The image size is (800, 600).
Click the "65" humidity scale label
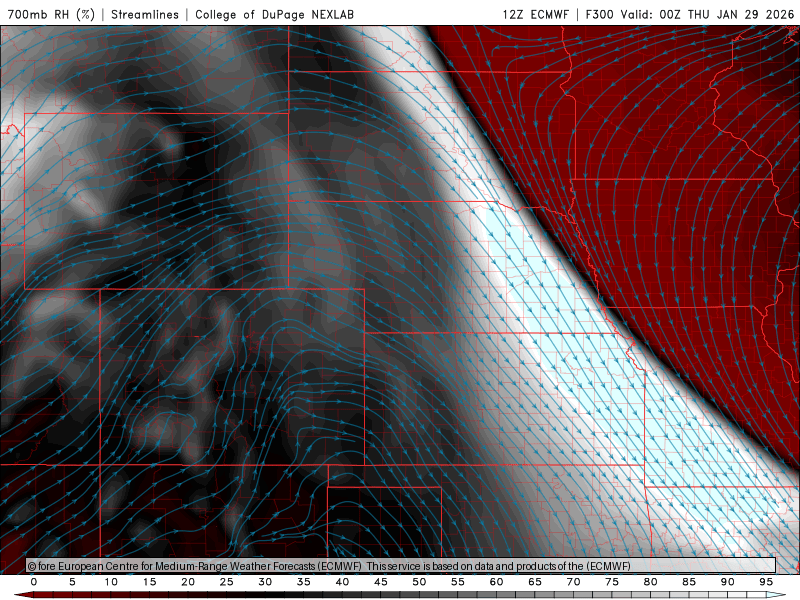[535, 582]
